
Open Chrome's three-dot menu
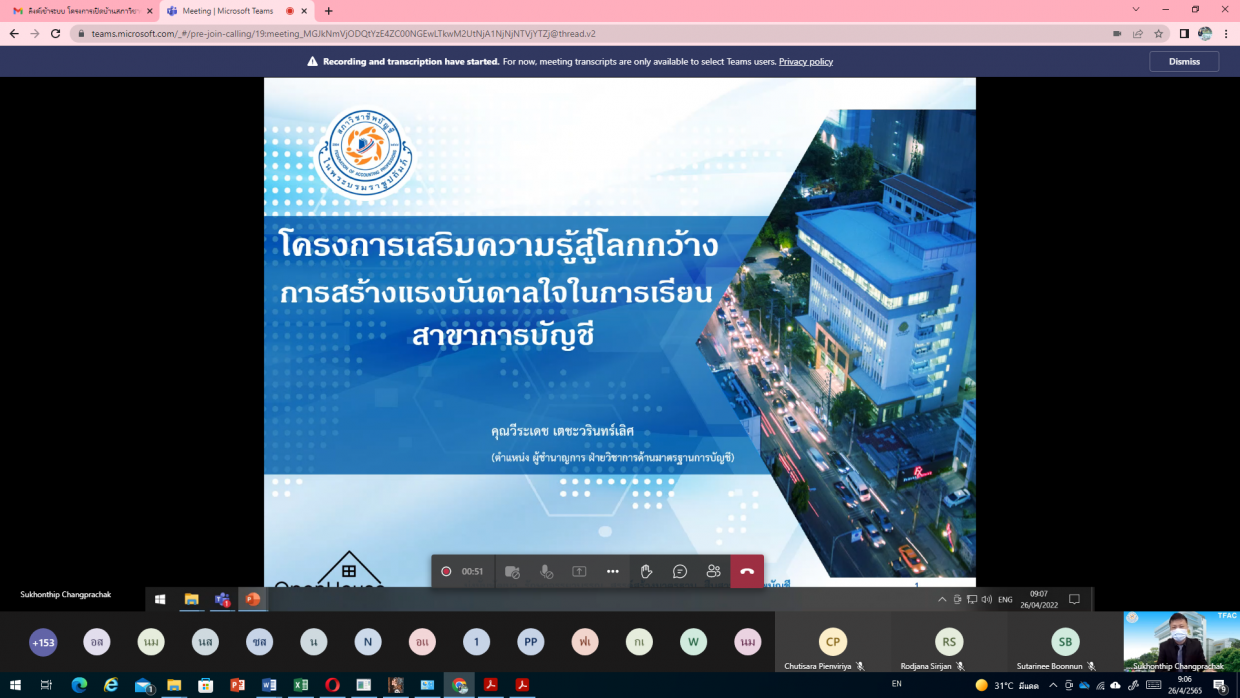1226,33
